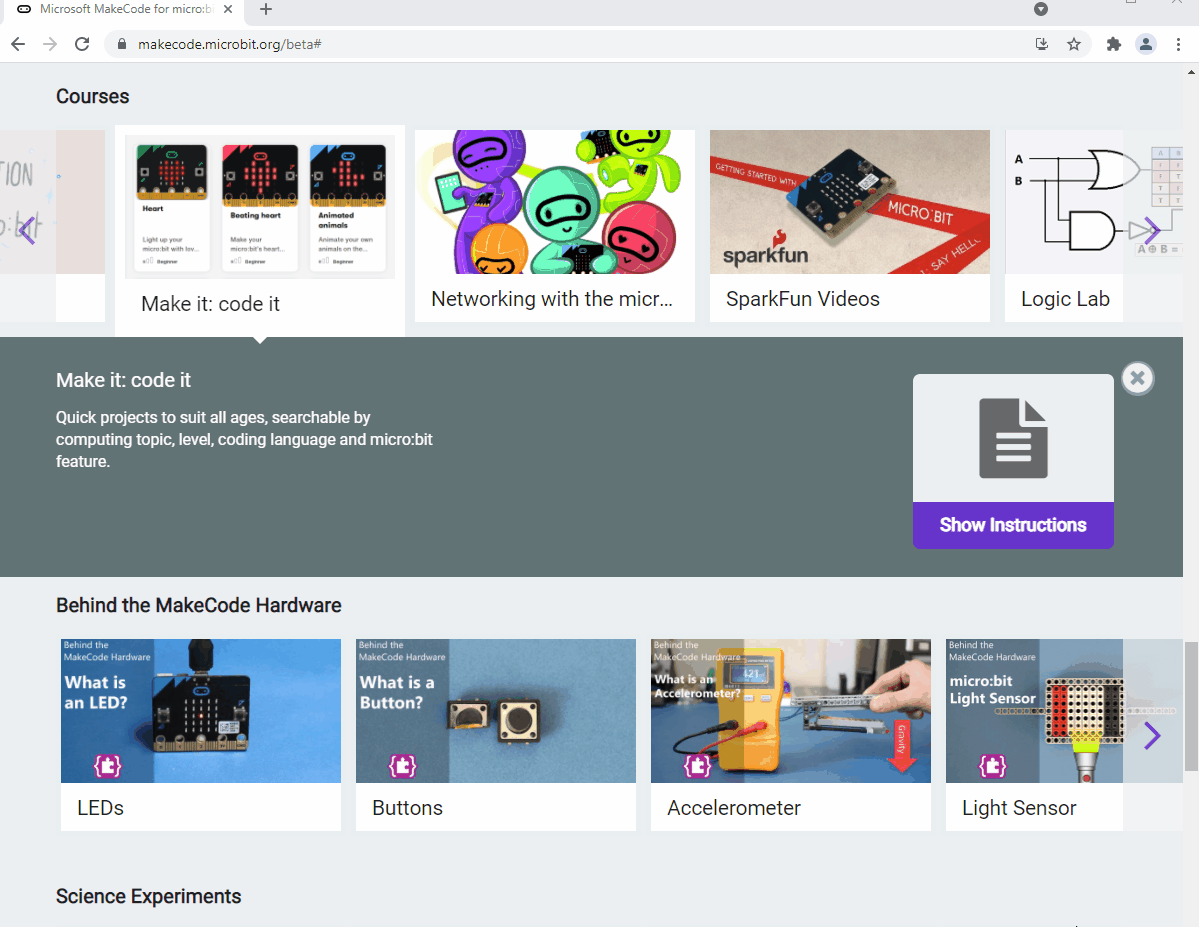Click the MakeCode badge on the Accelerometer video

point(697,766)
